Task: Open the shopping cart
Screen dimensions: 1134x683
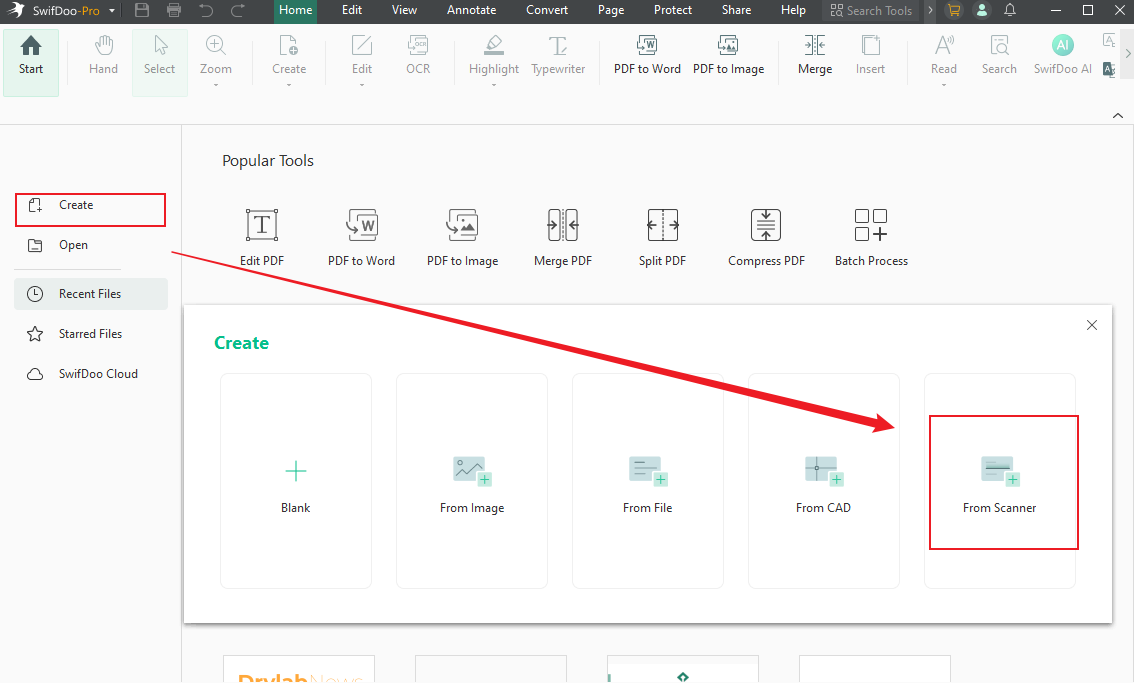Action: (x=953, y=10)
